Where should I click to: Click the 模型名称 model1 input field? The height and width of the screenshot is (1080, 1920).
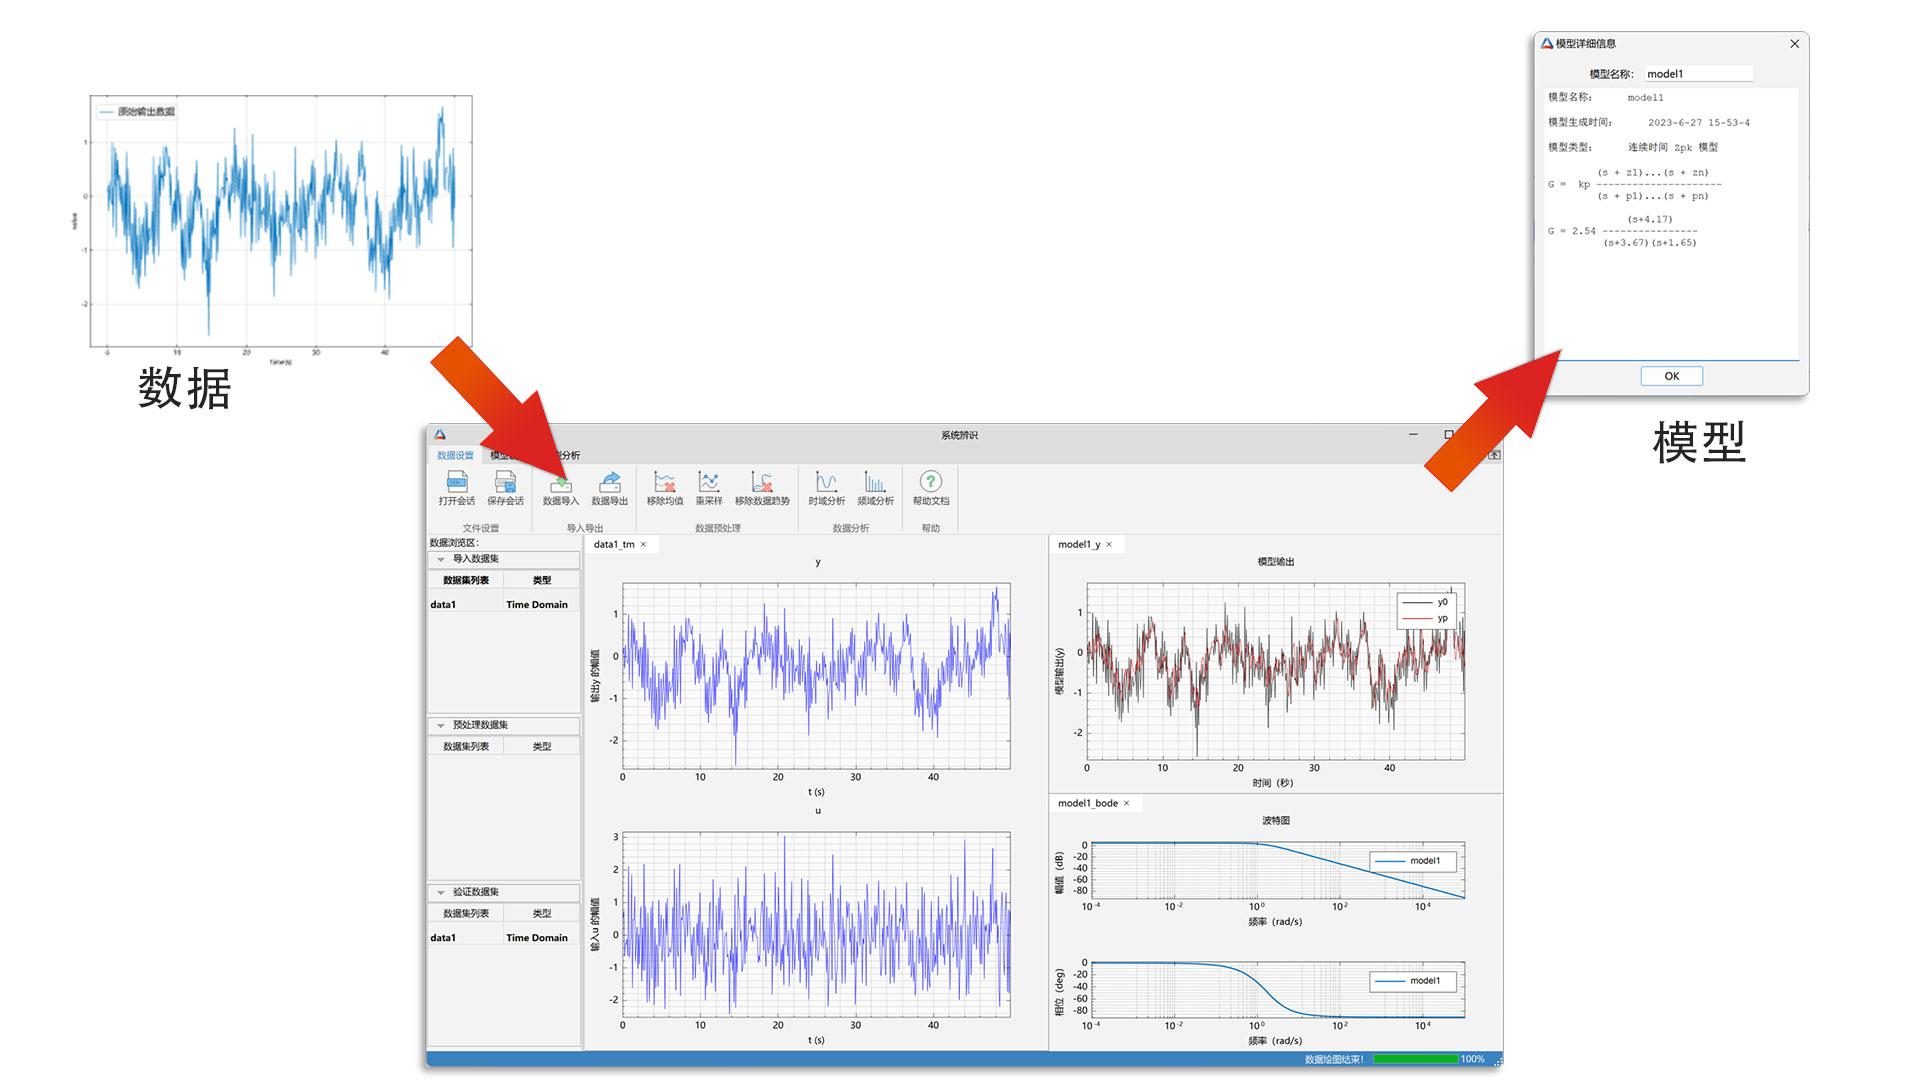pyautogui.click(x=1697, y=73)
